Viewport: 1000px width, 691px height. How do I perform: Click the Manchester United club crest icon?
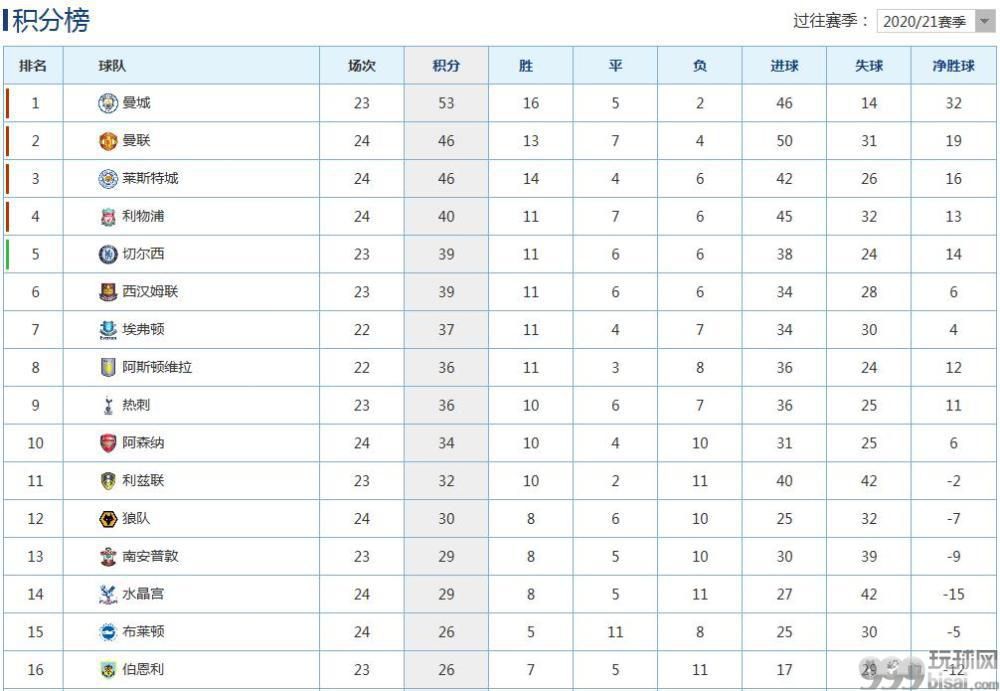(108, 141)
